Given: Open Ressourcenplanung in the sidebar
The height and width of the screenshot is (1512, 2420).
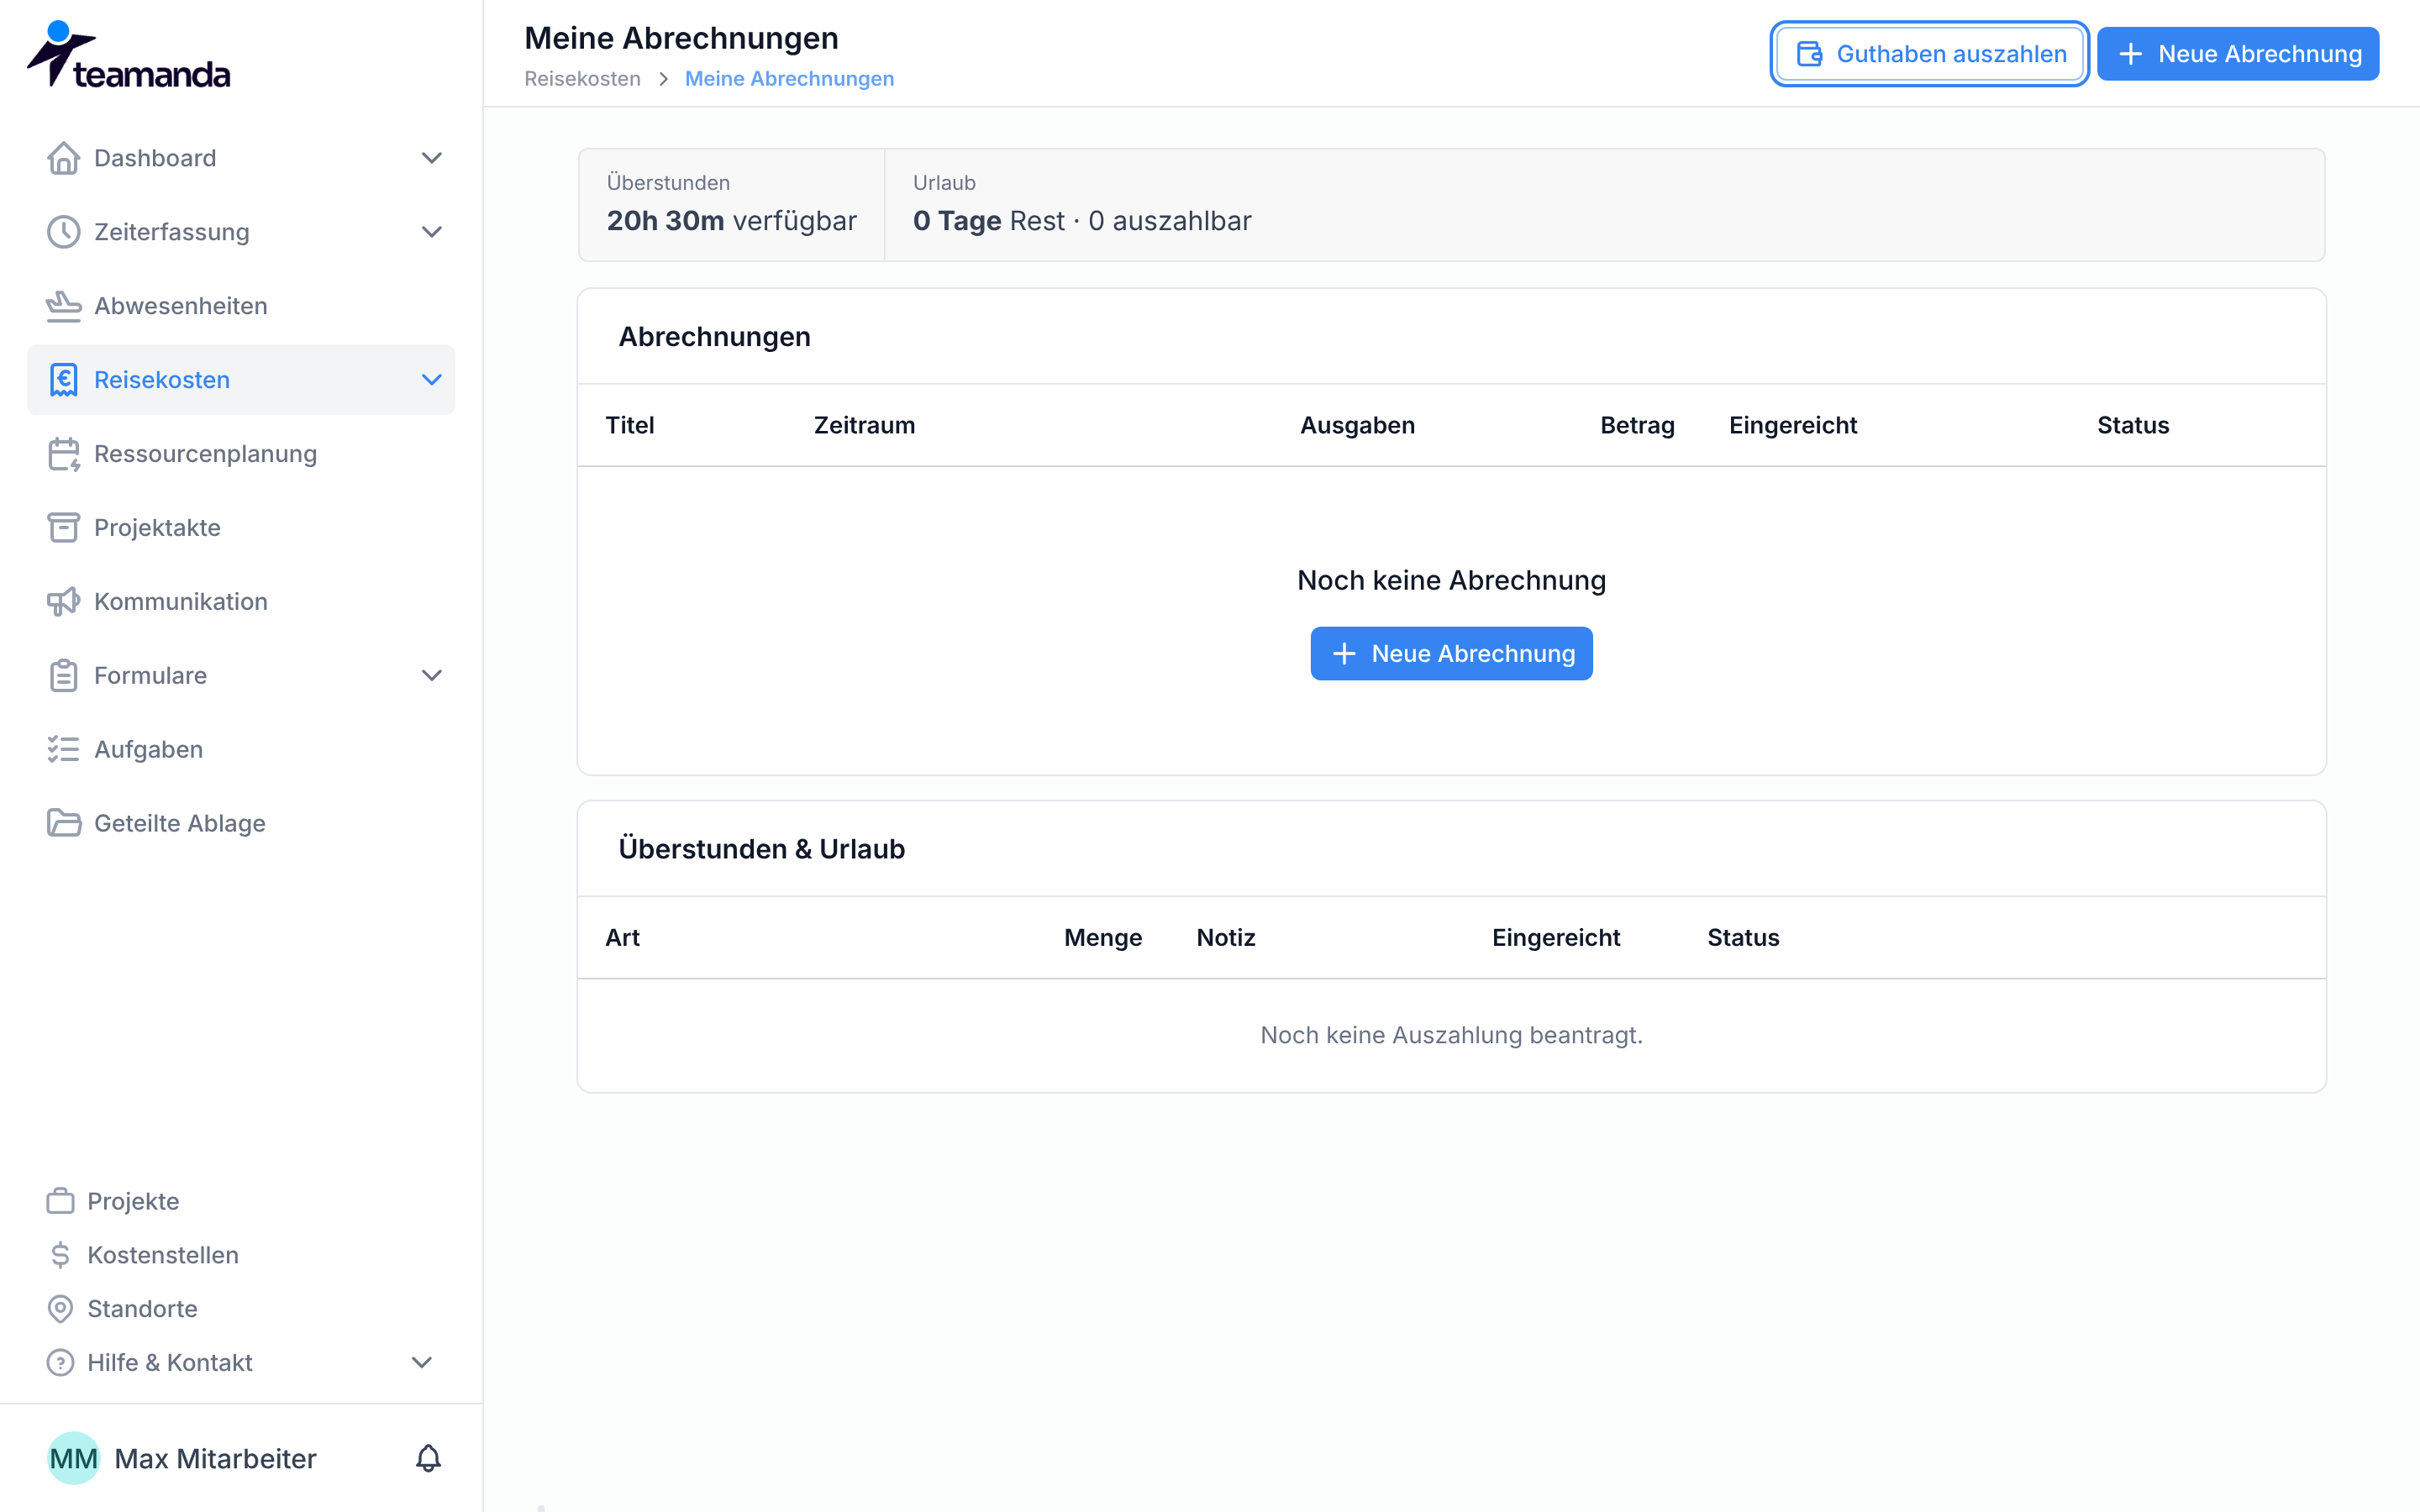Looking at the screenshot, I should [x=240, y=454].
